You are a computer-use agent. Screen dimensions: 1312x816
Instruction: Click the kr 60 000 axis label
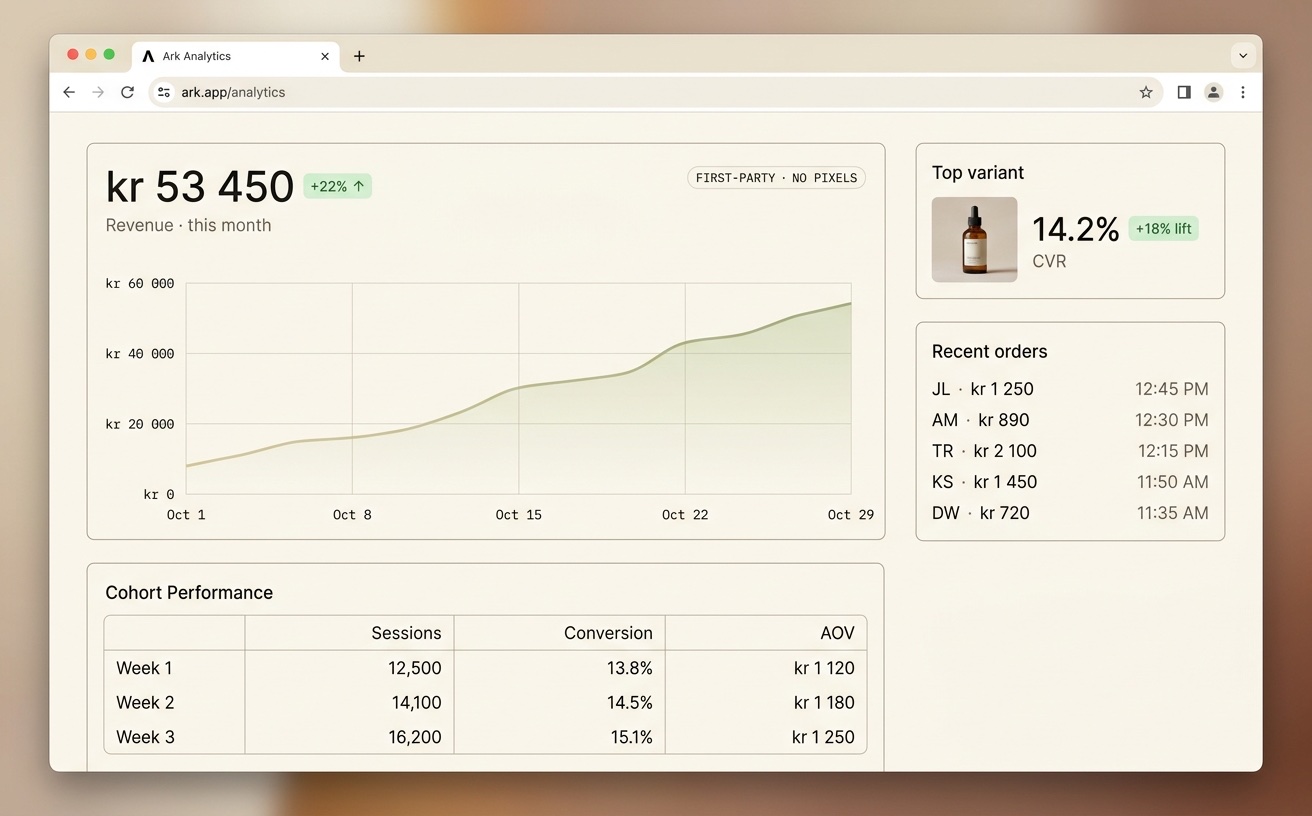click(140, 284)
